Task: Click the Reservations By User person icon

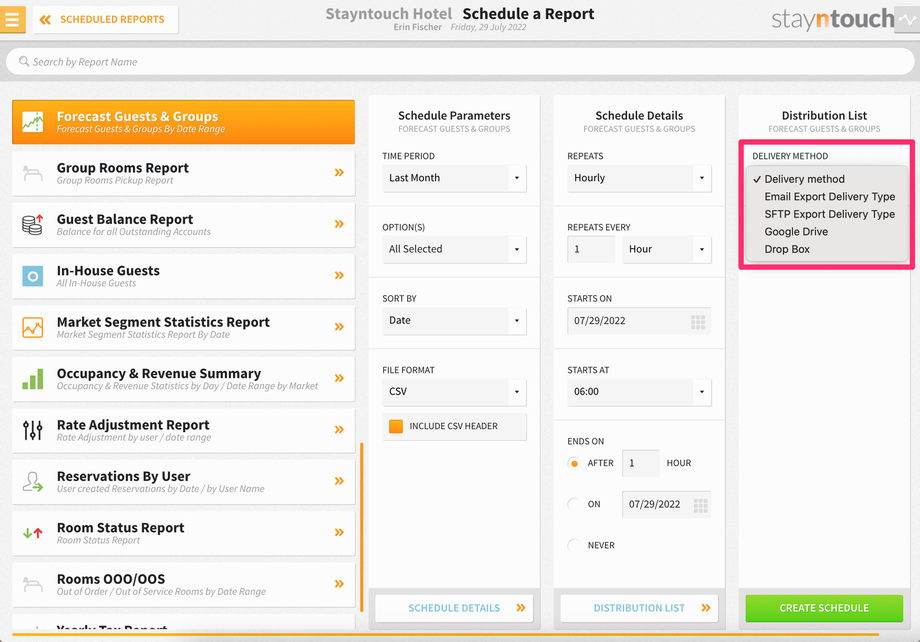Action: (x=33, y=481)
